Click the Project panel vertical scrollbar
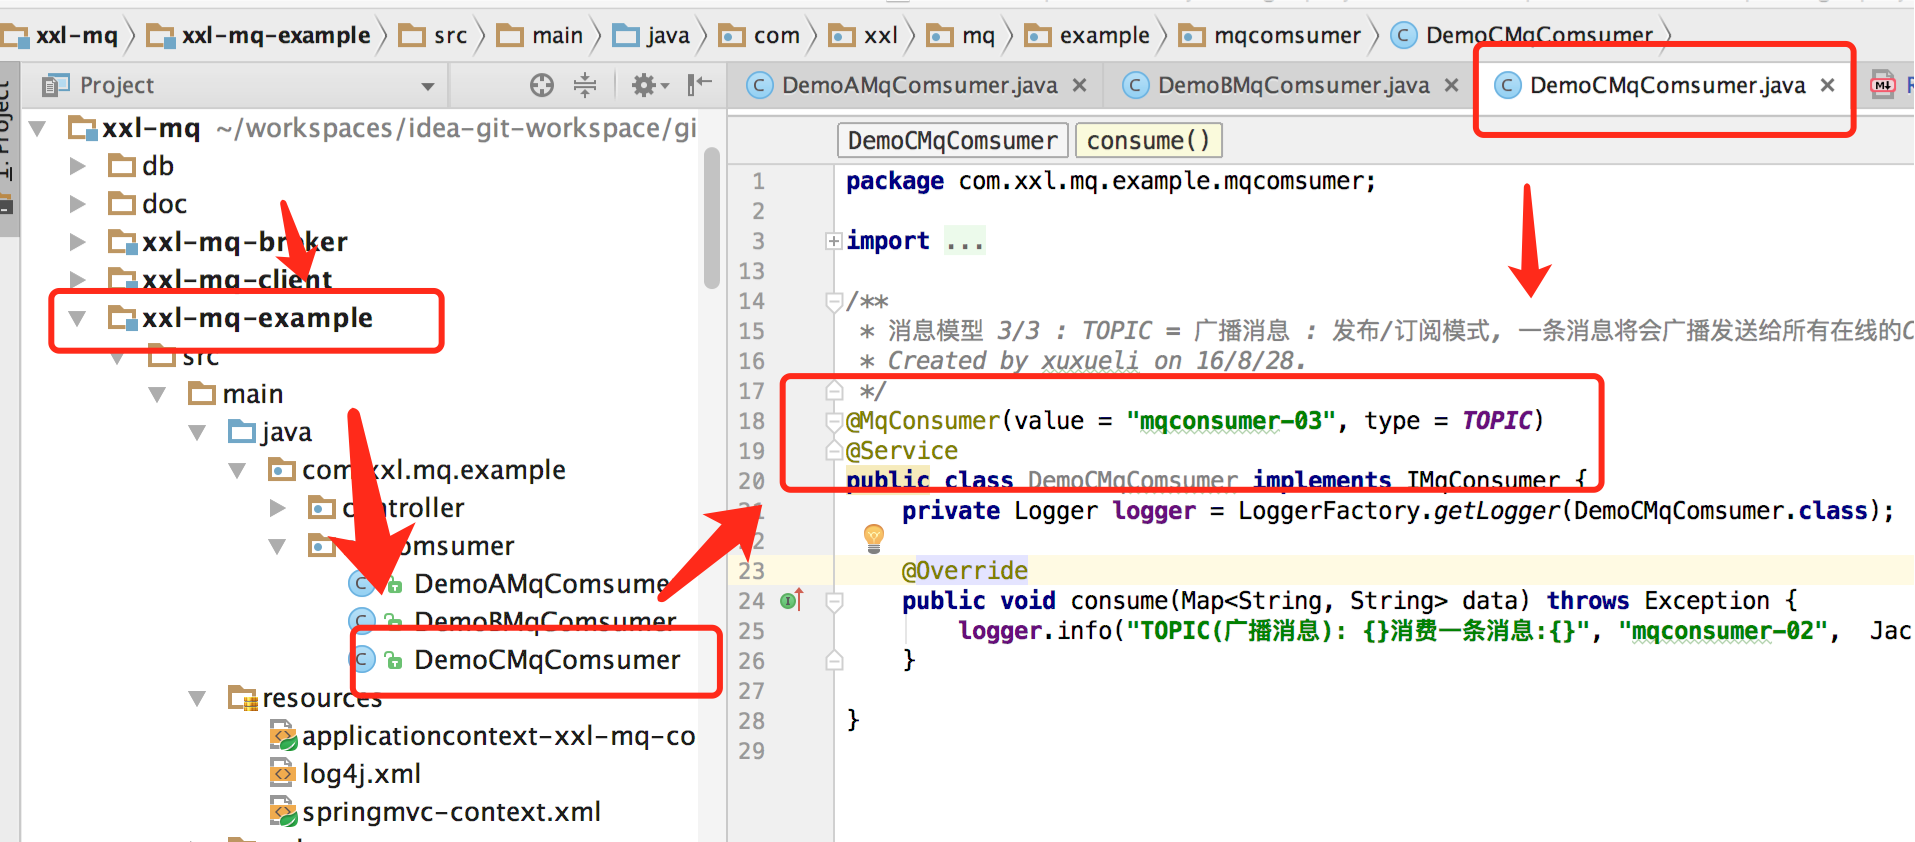 click(711, 218)
